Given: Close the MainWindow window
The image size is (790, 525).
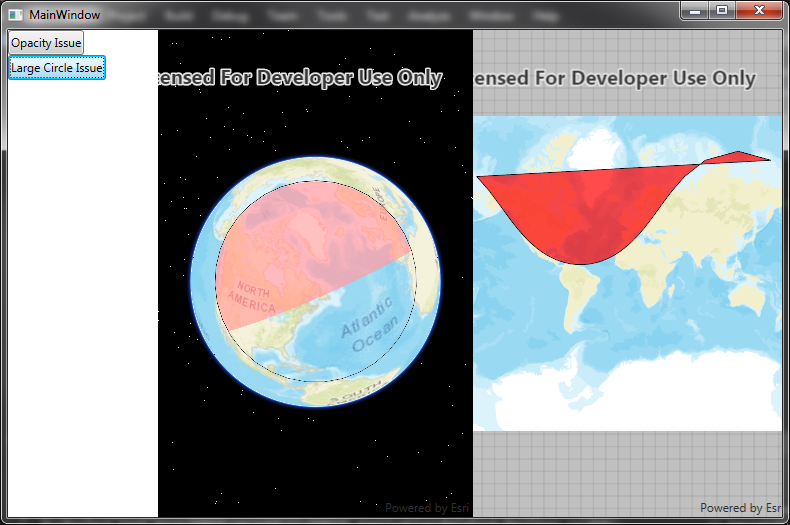Looking at the screenshot, I should click(x=759, y=11).
